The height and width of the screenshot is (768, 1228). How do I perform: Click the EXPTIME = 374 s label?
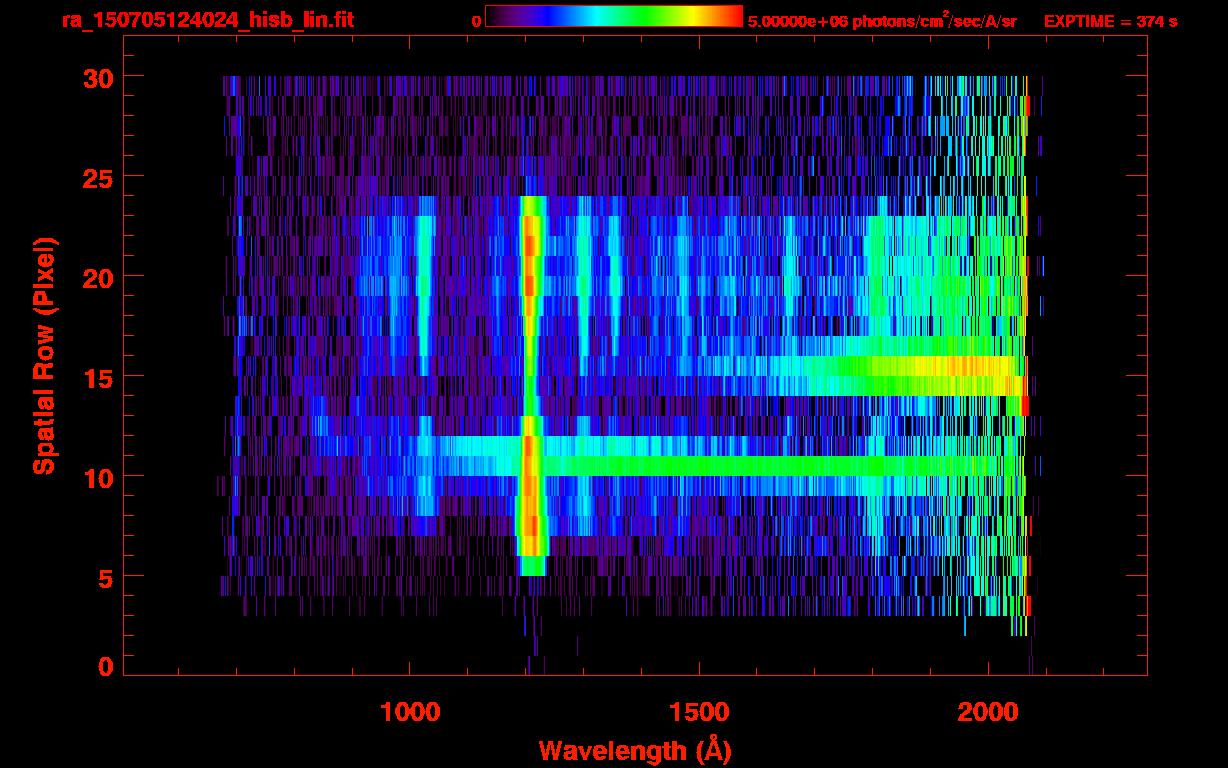pos(1110,21)
